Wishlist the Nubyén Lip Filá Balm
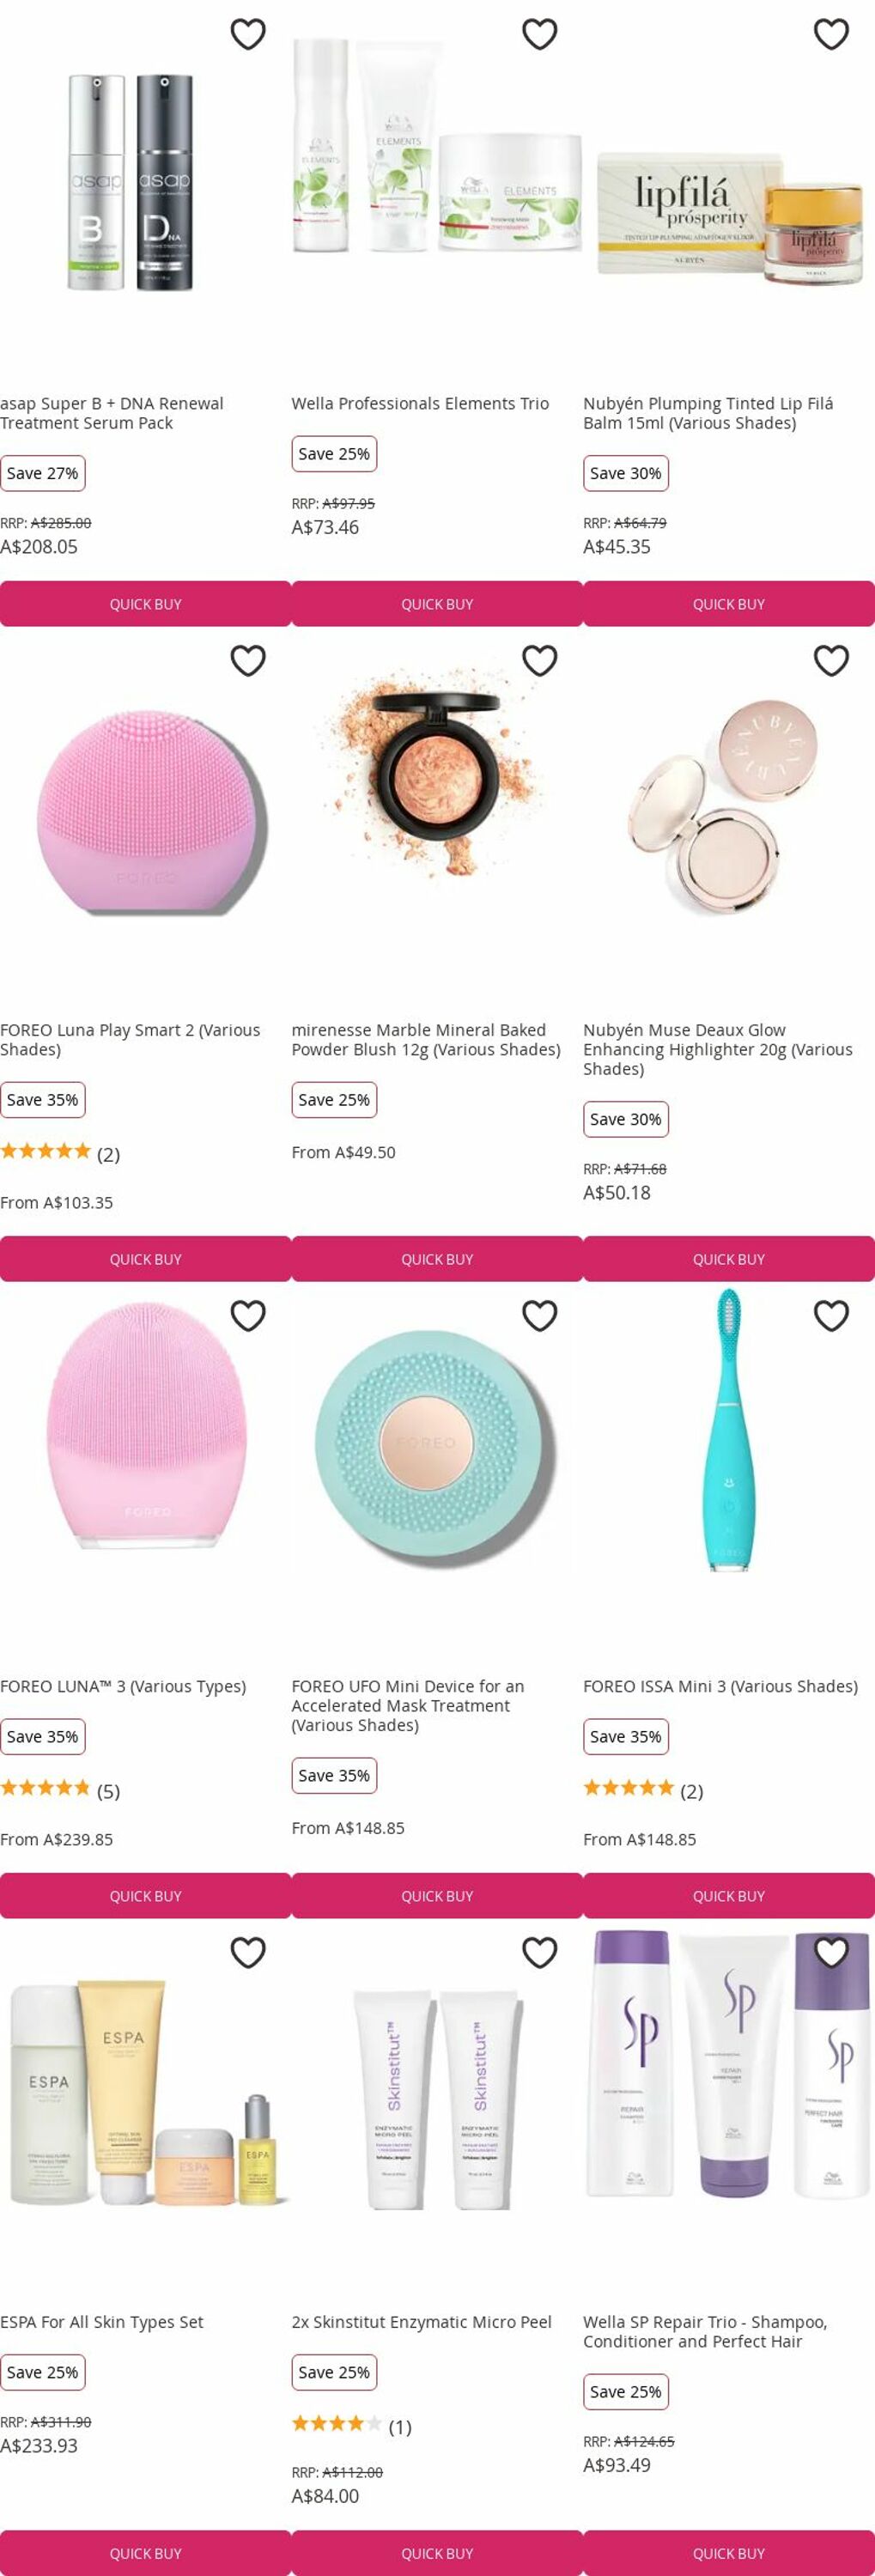This screenshot has width=875, height=2576. (x=831, y=34)
